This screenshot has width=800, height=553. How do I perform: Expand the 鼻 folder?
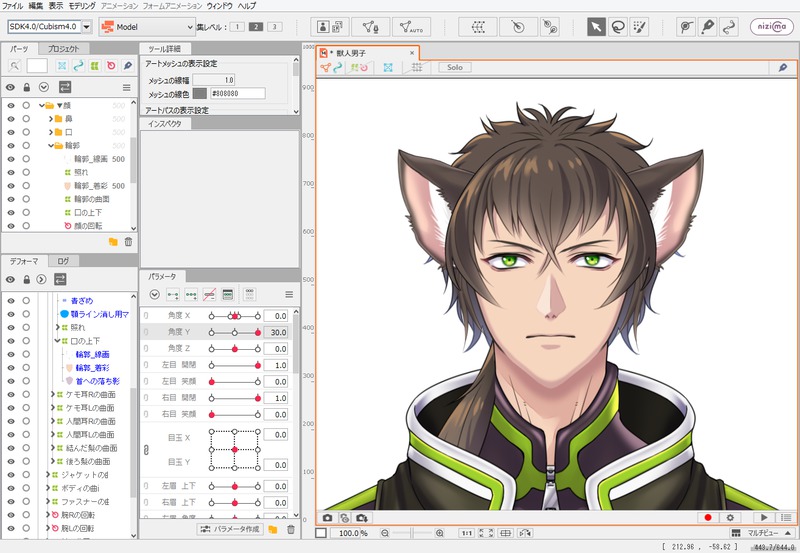coord(51,118)
